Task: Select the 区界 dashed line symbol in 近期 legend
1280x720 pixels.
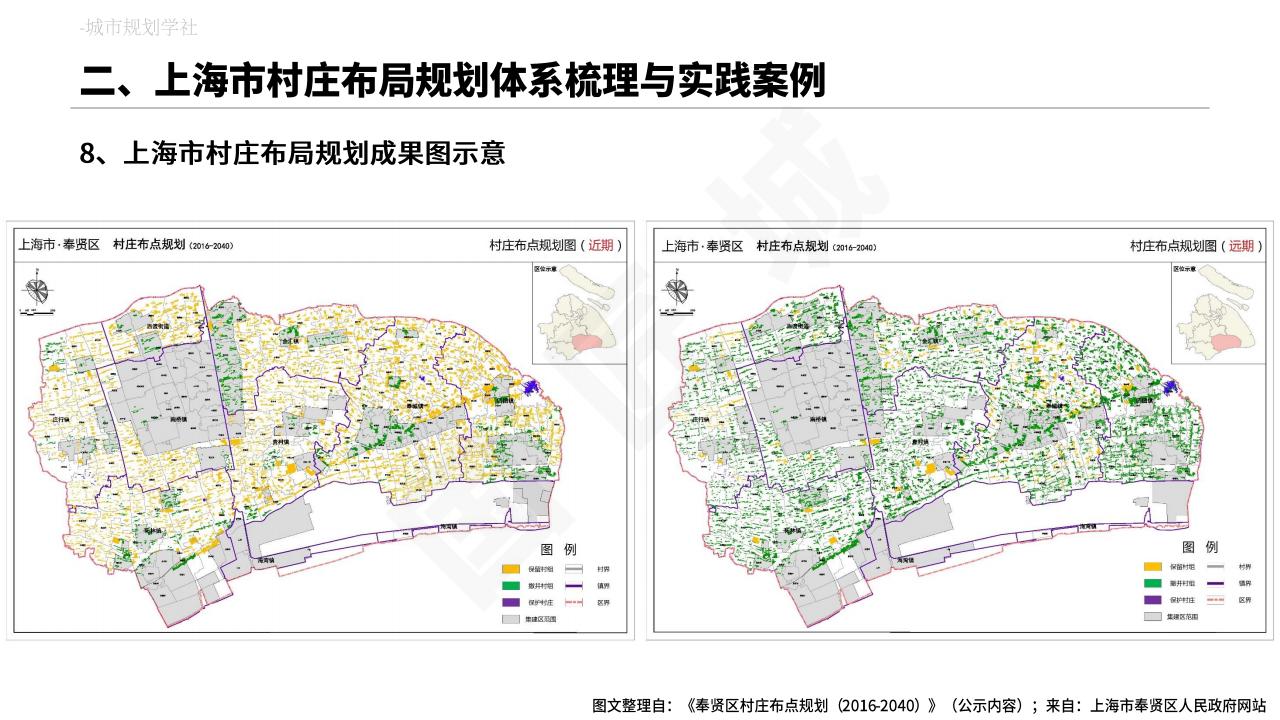Action: (x=574, y=603)
